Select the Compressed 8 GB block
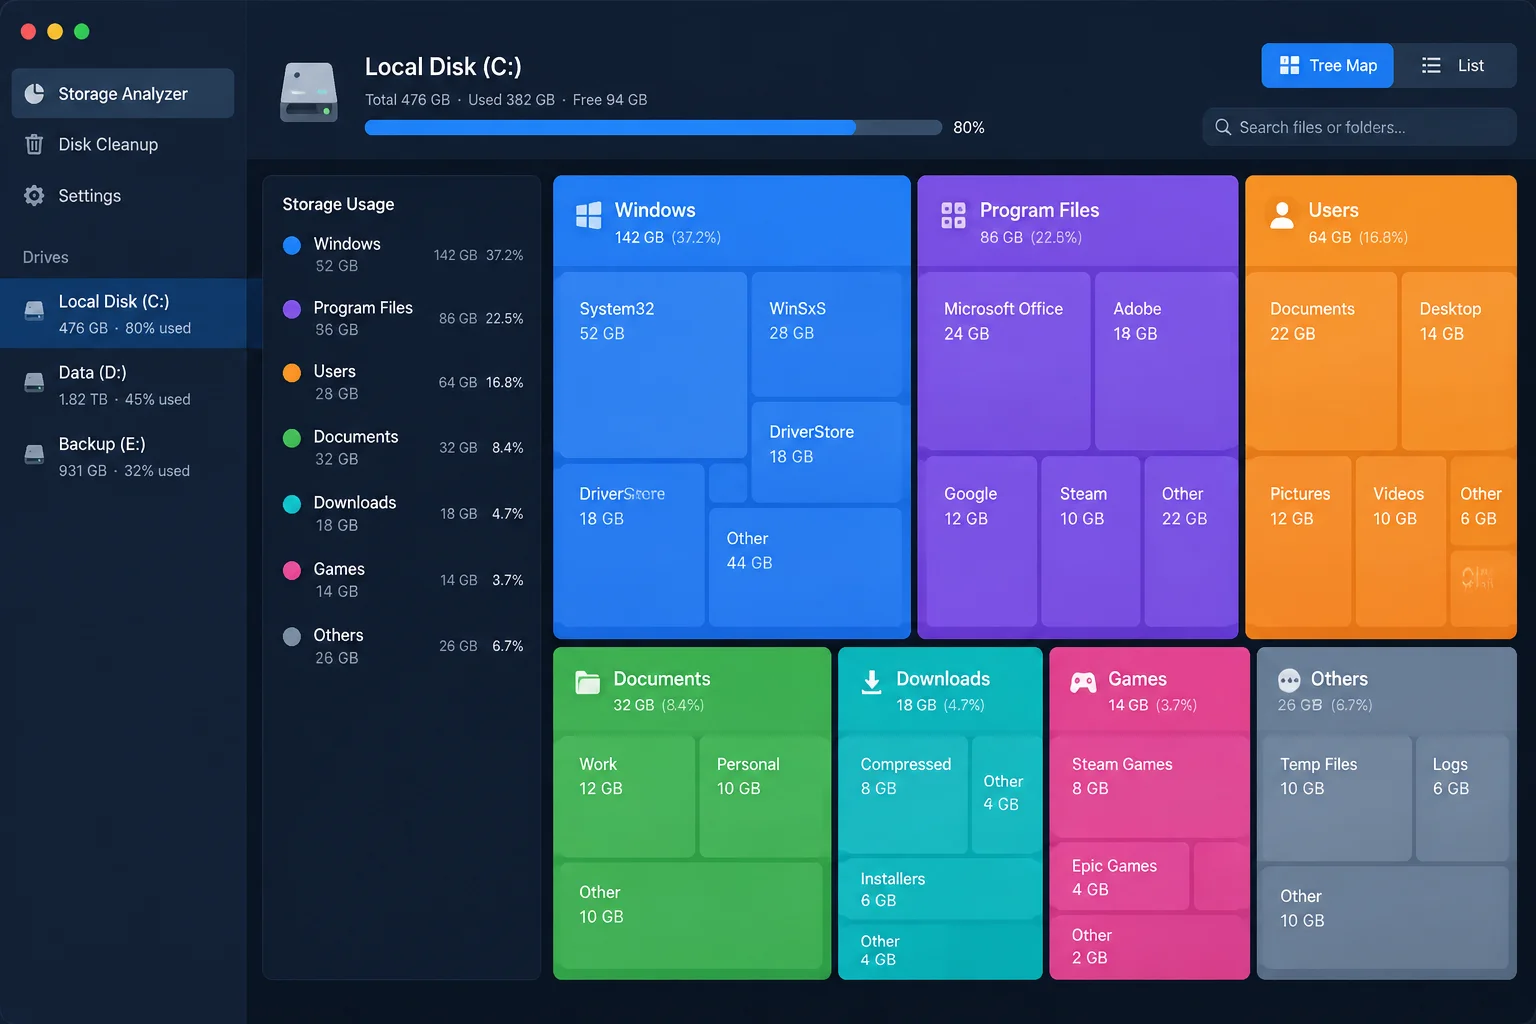 (x=904, y=795)
